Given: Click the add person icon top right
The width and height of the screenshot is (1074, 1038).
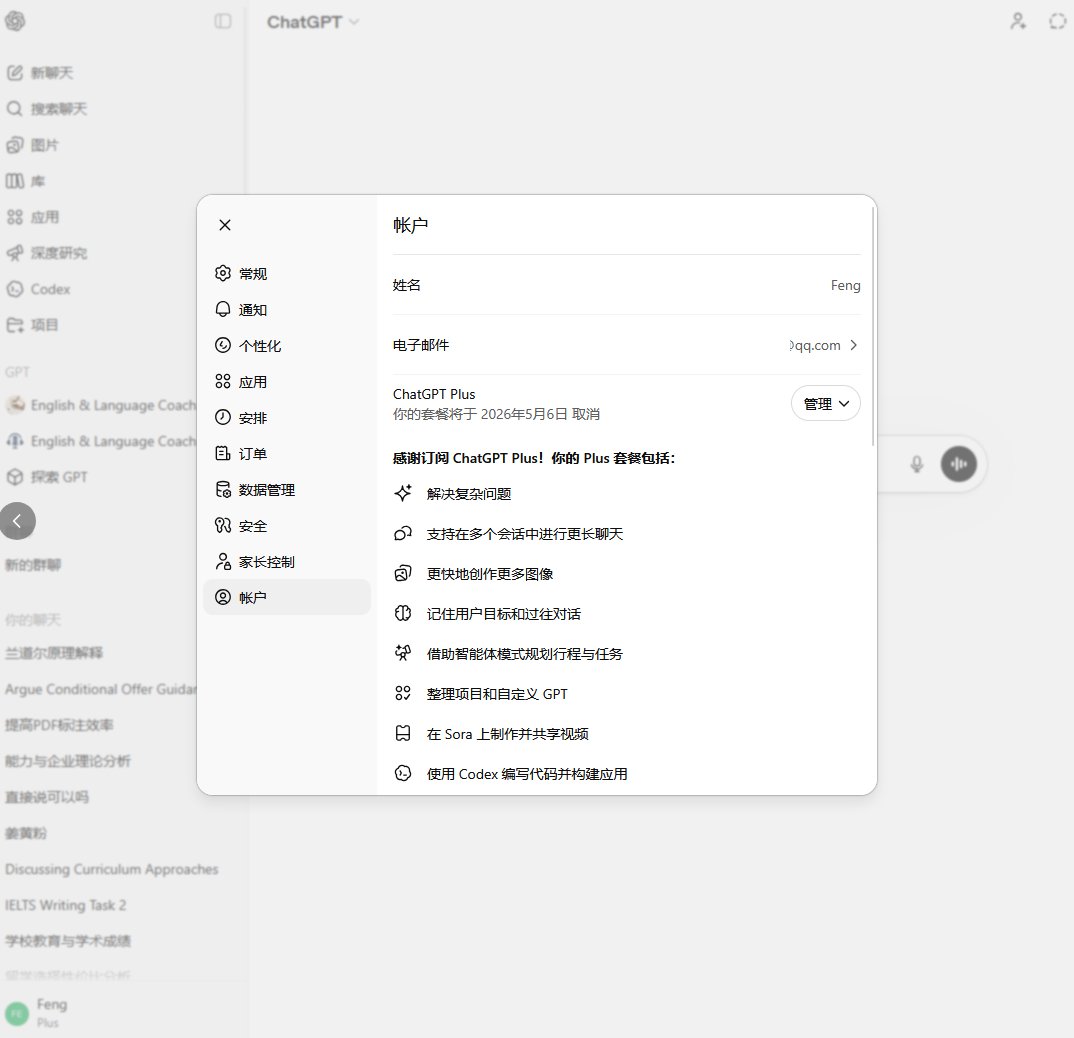Looking at the screenshot, I should (x=1018, y=21).
